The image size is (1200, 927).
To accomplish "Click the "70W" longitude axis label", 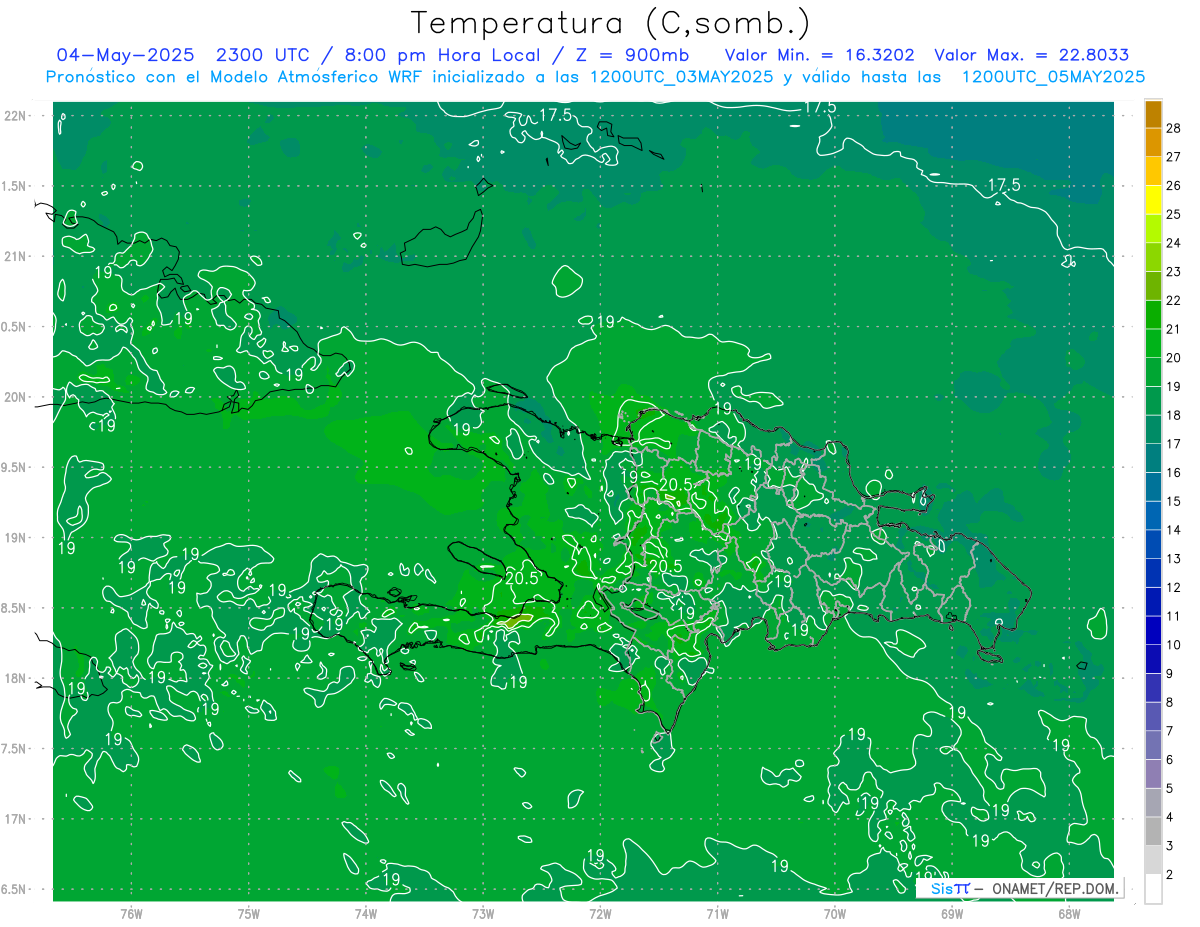I will 834,914.
